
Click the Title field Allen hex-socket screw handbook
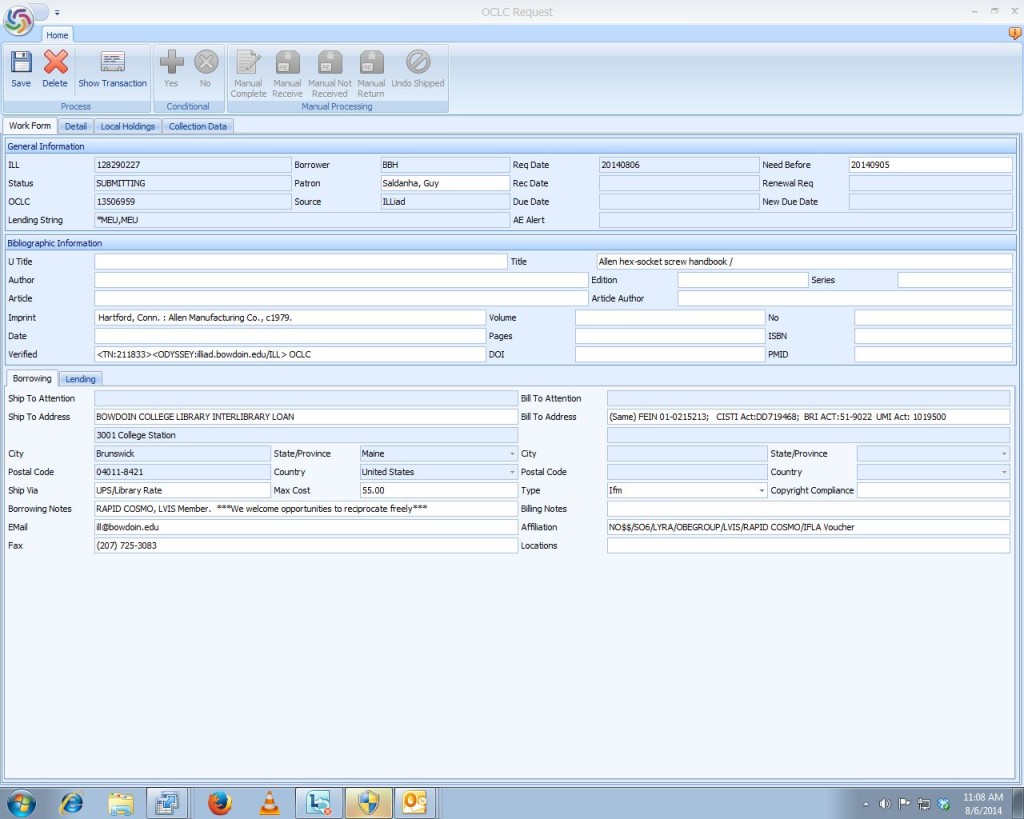(x=805, y=261)
